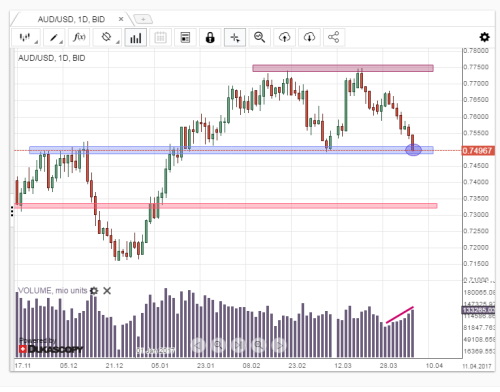Screen dimensions: 500x392
Task: Click the share chart icon
Action: tap(334, 37)
